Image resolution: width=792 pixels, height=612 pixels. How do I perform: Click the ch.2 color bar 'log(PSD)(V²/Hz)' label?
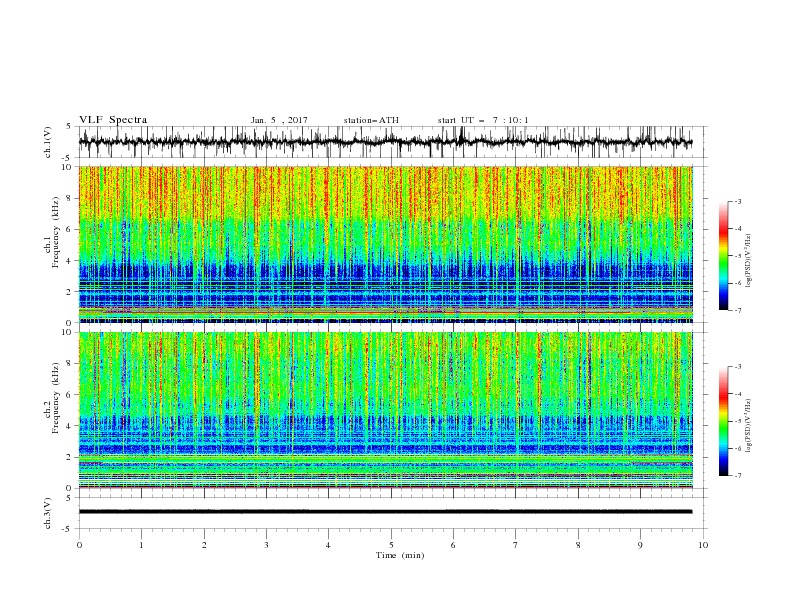click(x=750, y=426)
